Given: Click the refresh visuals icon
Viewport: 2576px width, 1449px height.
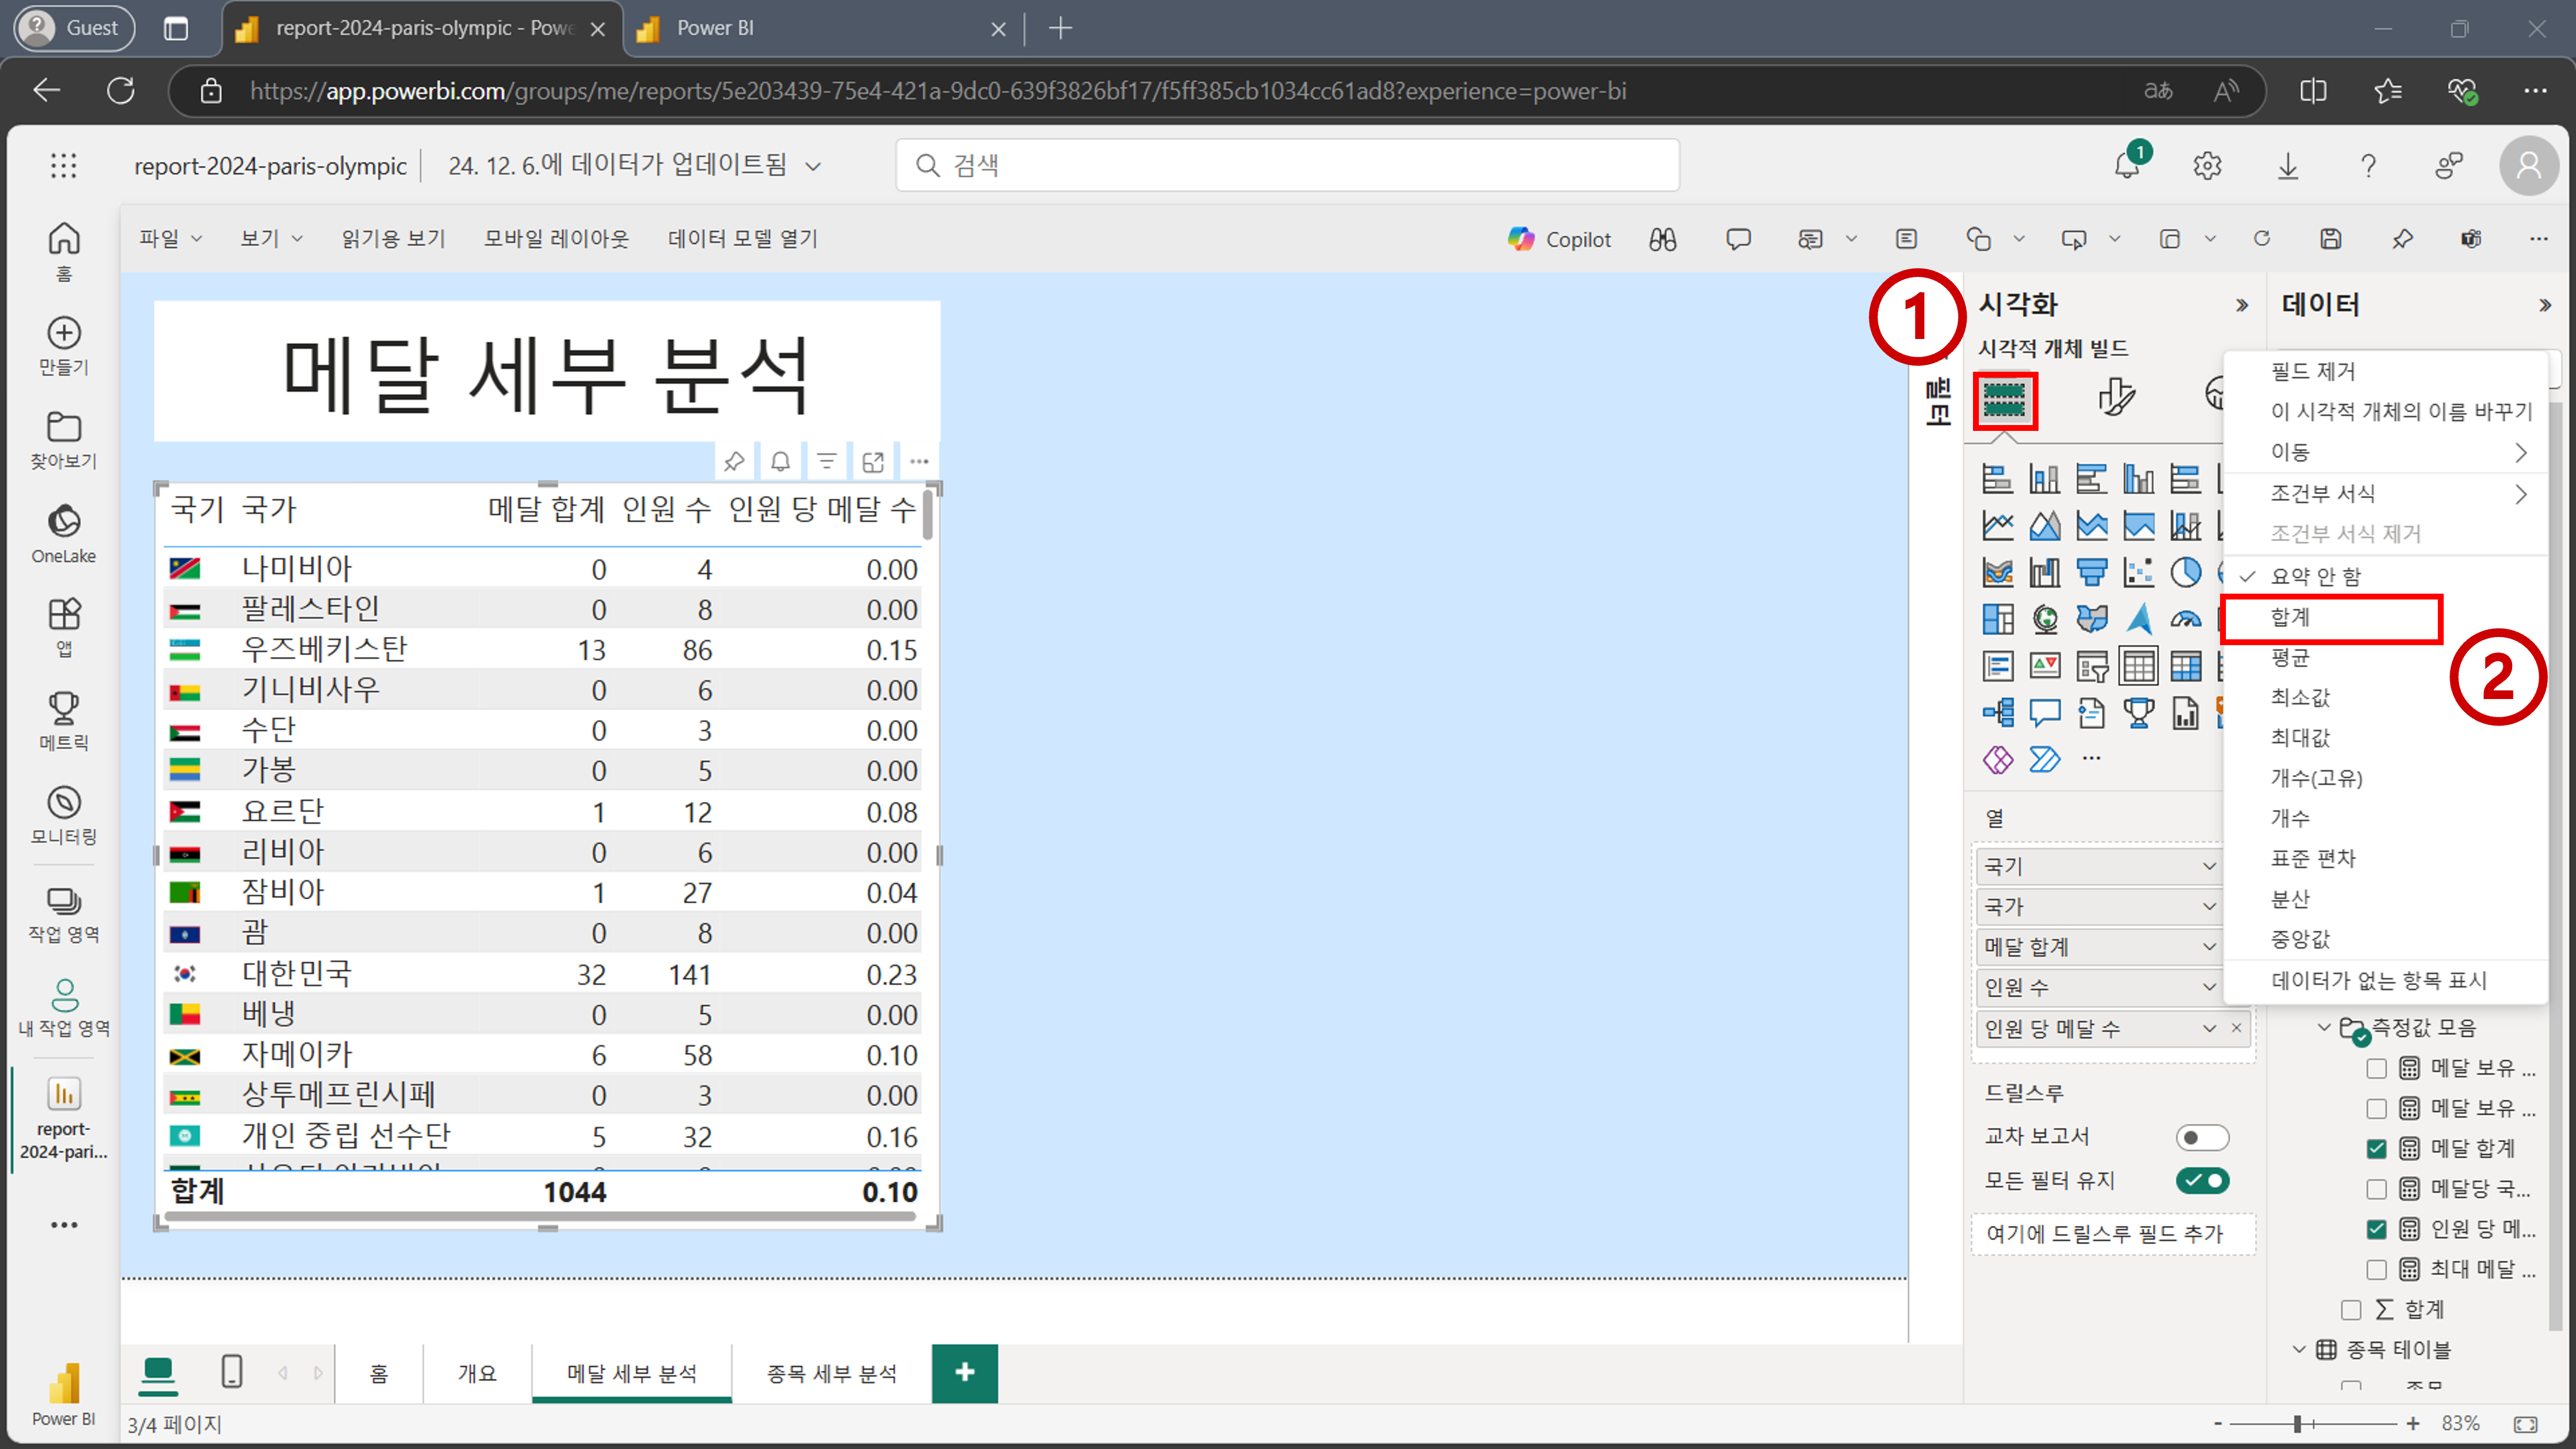Looking at the screenshot, I should pyautogui.click(x=2261, y=239).
